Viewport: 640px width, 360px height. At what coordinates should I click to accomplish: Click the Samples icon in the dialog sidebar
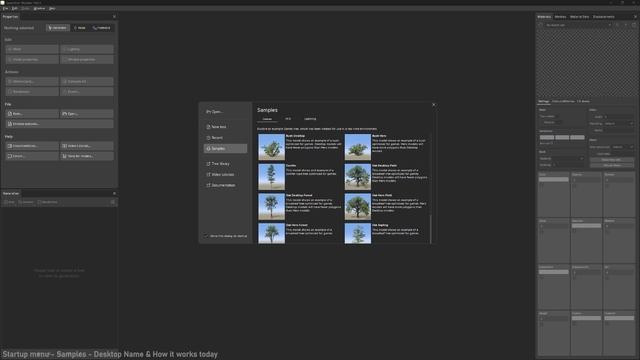[x=208, y=149]
